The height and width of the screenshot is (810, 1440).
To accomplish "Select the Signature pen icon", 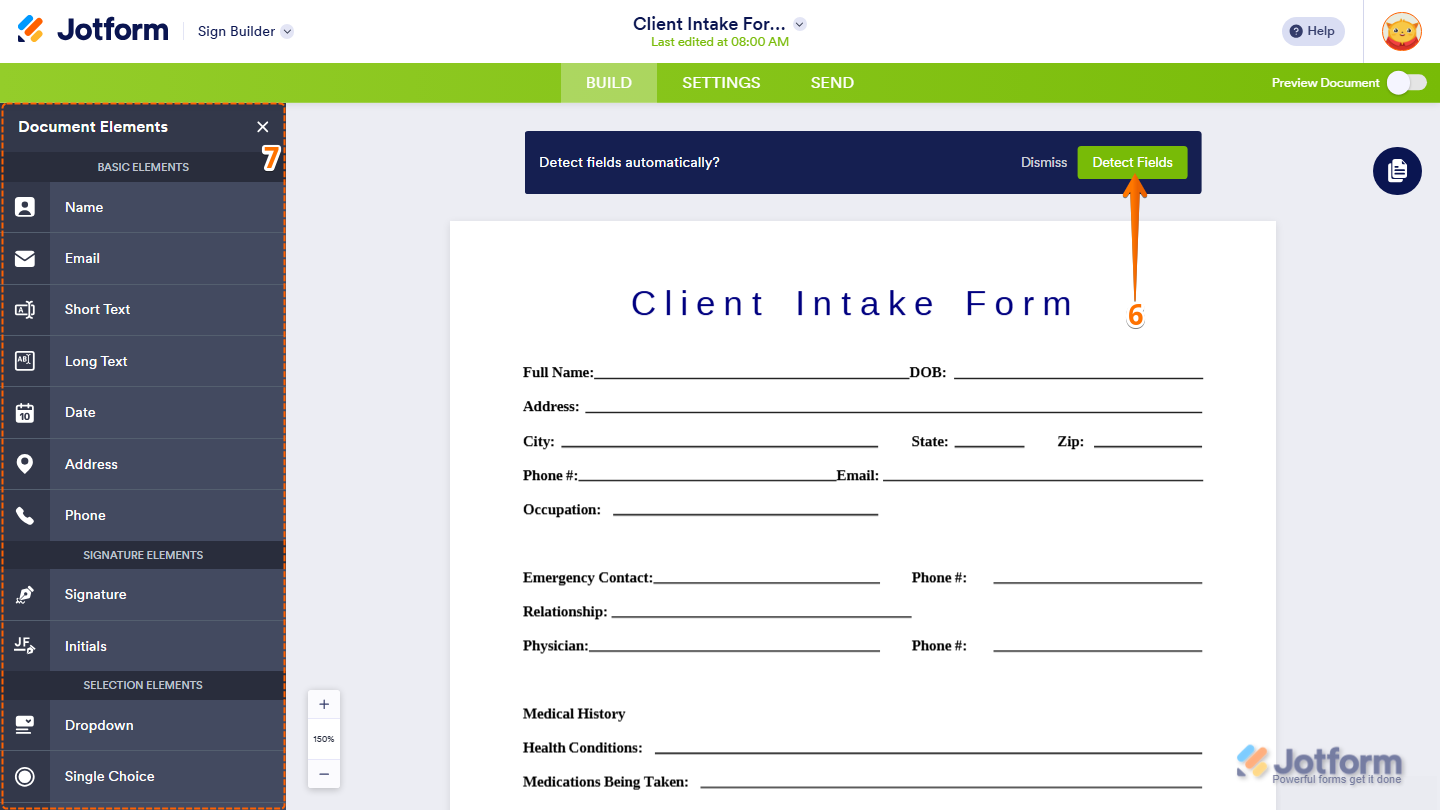I will (x=25, y=594).
